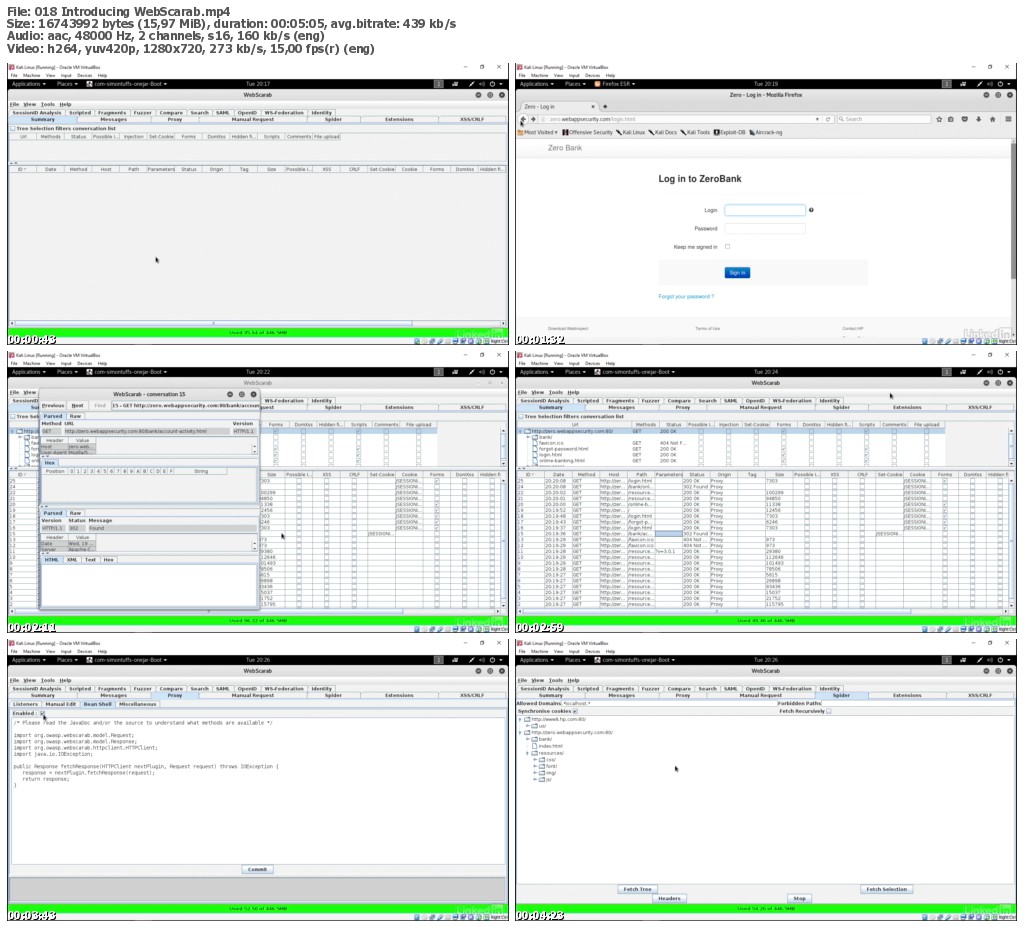1024x927 pixels.
Task: In the 00:01:32 frame, click the 'Password' input field
Action: click(x=765, y=228)
